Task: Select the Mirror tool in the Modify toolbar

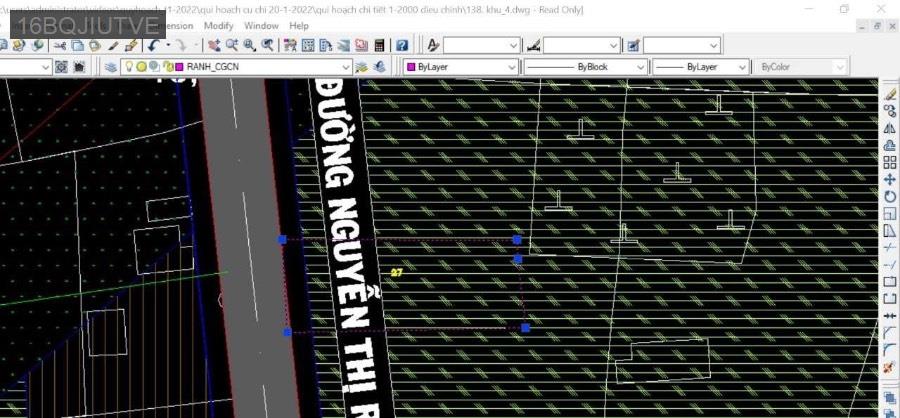Action: pyautogui.click(x=889, y=128)
